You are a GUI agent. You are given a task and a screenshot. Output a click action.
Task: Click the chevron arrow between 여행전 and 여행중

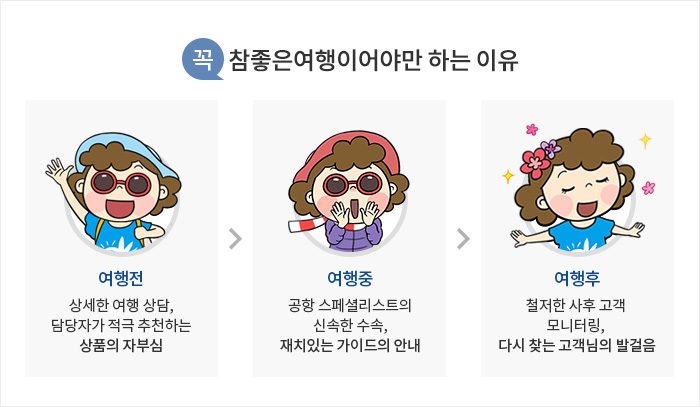(x=235, y=239)
